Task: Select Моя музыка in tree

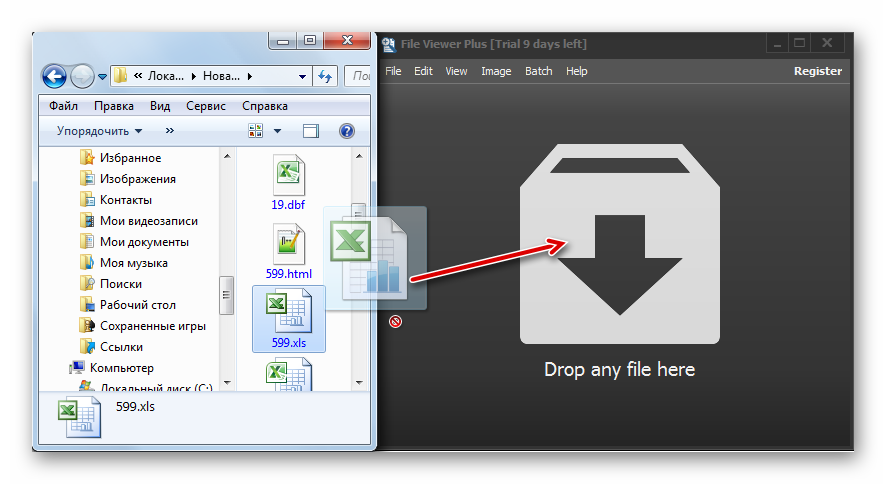Action: 133,263
